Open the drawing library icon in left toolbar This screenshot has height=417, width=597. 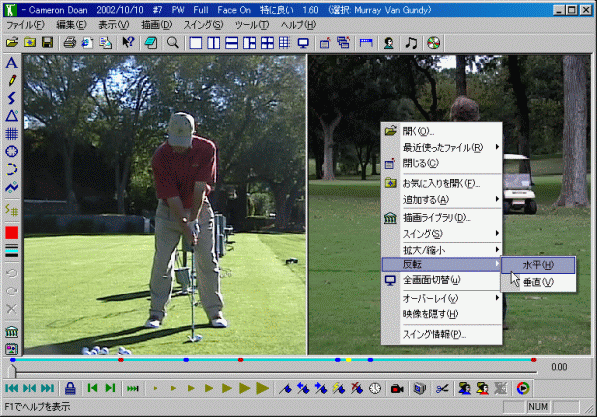11,332
